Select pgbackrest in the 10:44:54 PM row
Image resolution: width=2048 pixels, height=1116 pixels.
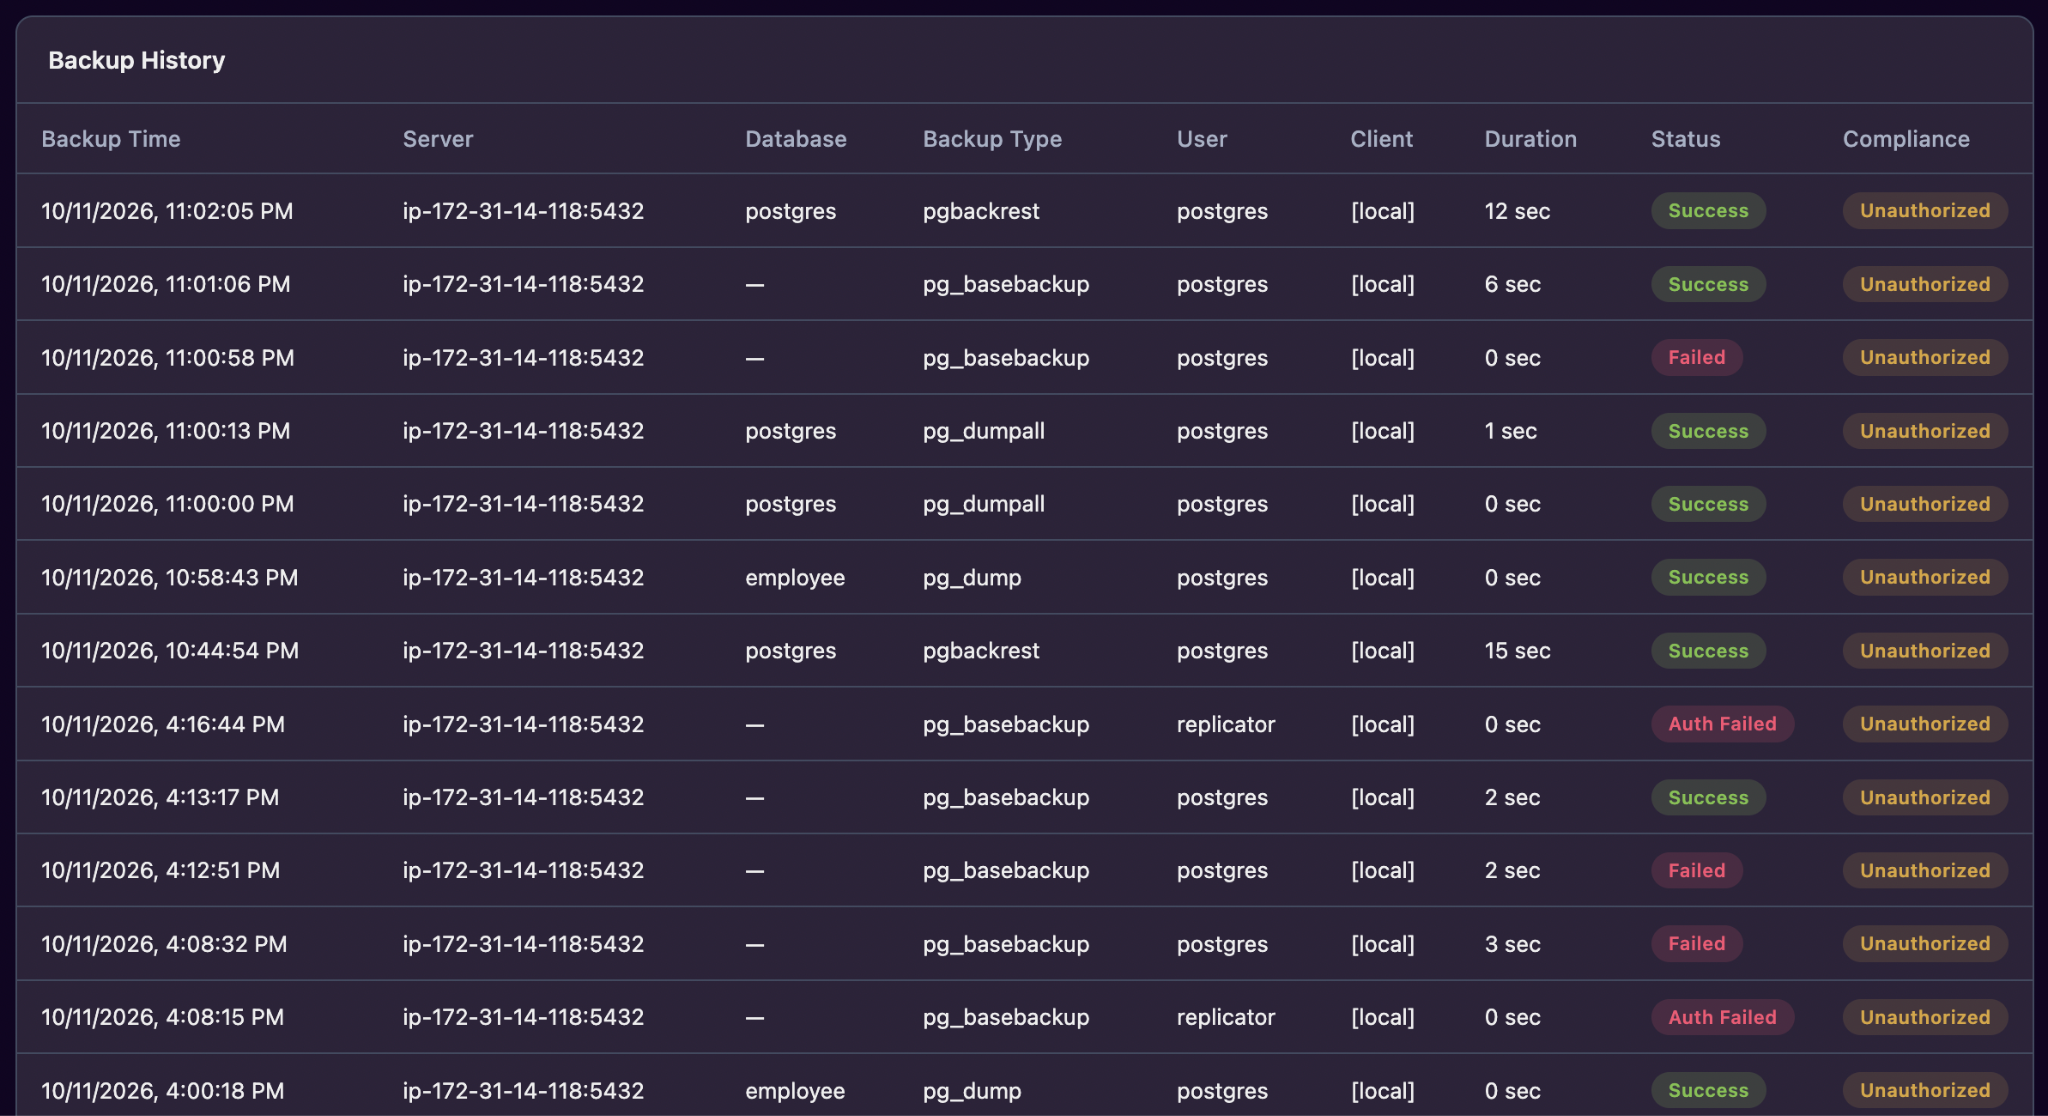tap(981, 651)
